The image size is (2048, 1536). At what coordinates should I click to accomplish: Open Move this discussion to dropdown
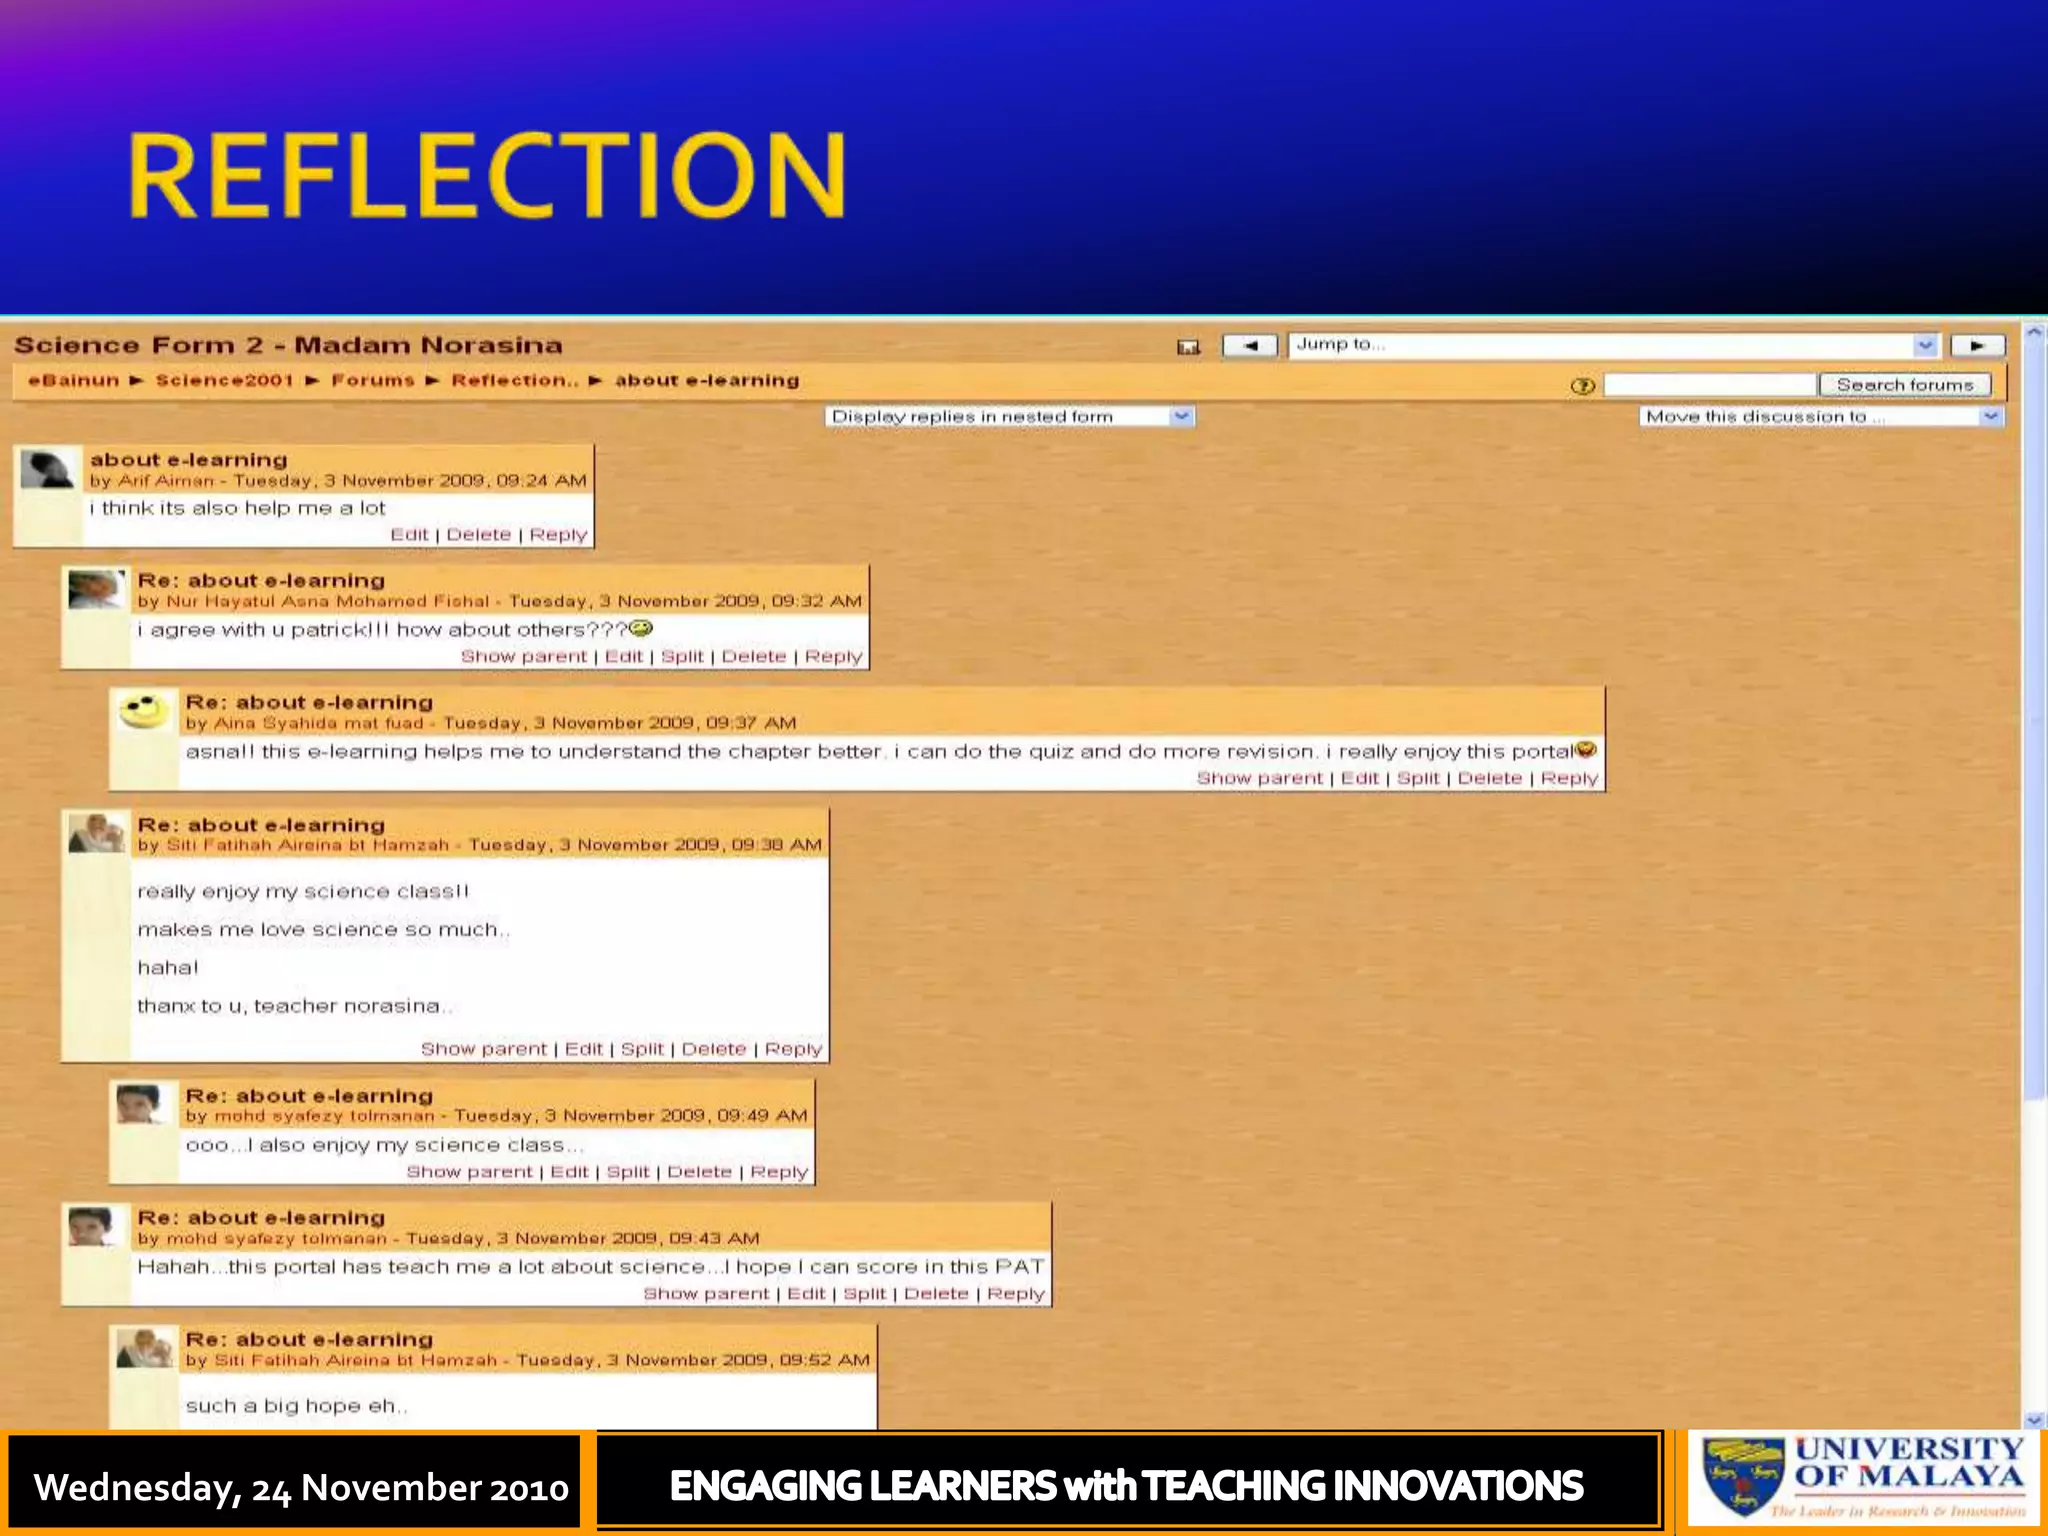(1990, 416)
